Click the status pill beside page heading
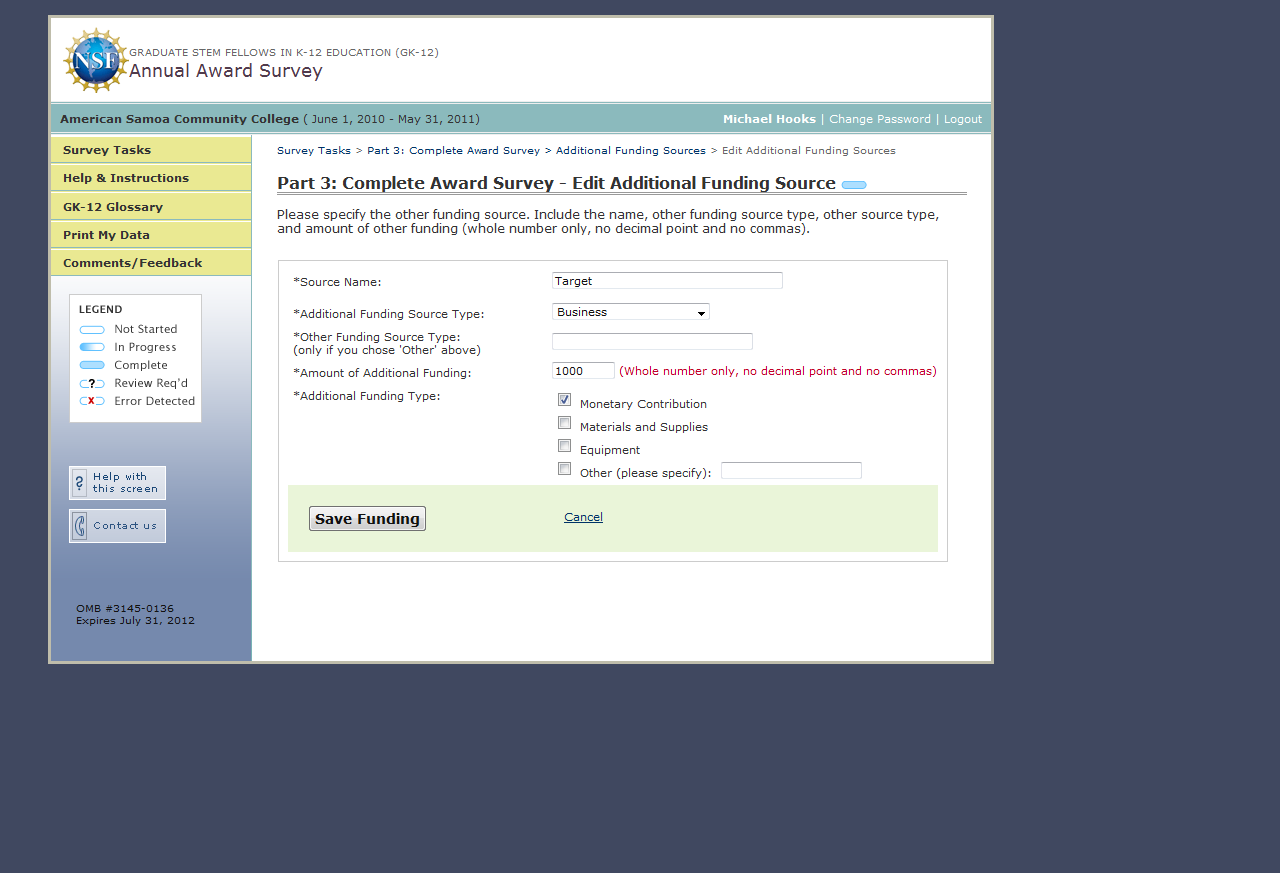 point(854,185)
